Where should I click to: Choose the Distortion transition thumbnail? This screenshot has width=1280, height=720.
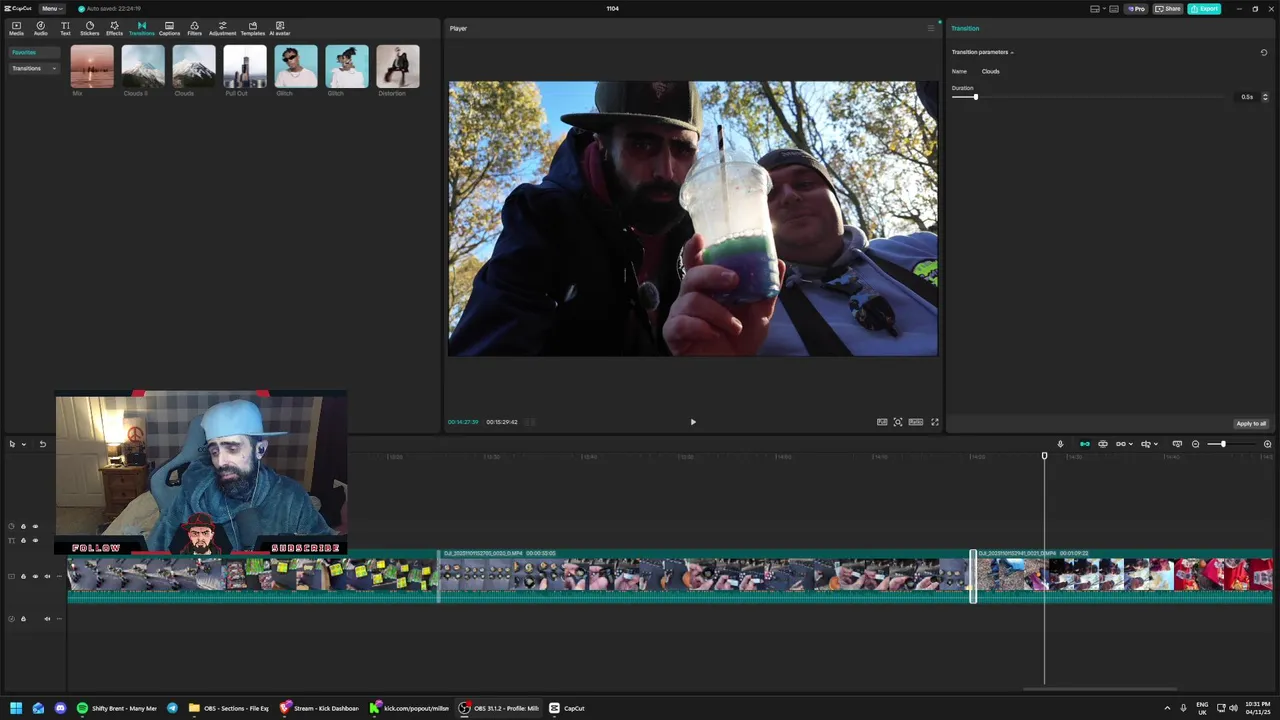click(x=398, y=66)
